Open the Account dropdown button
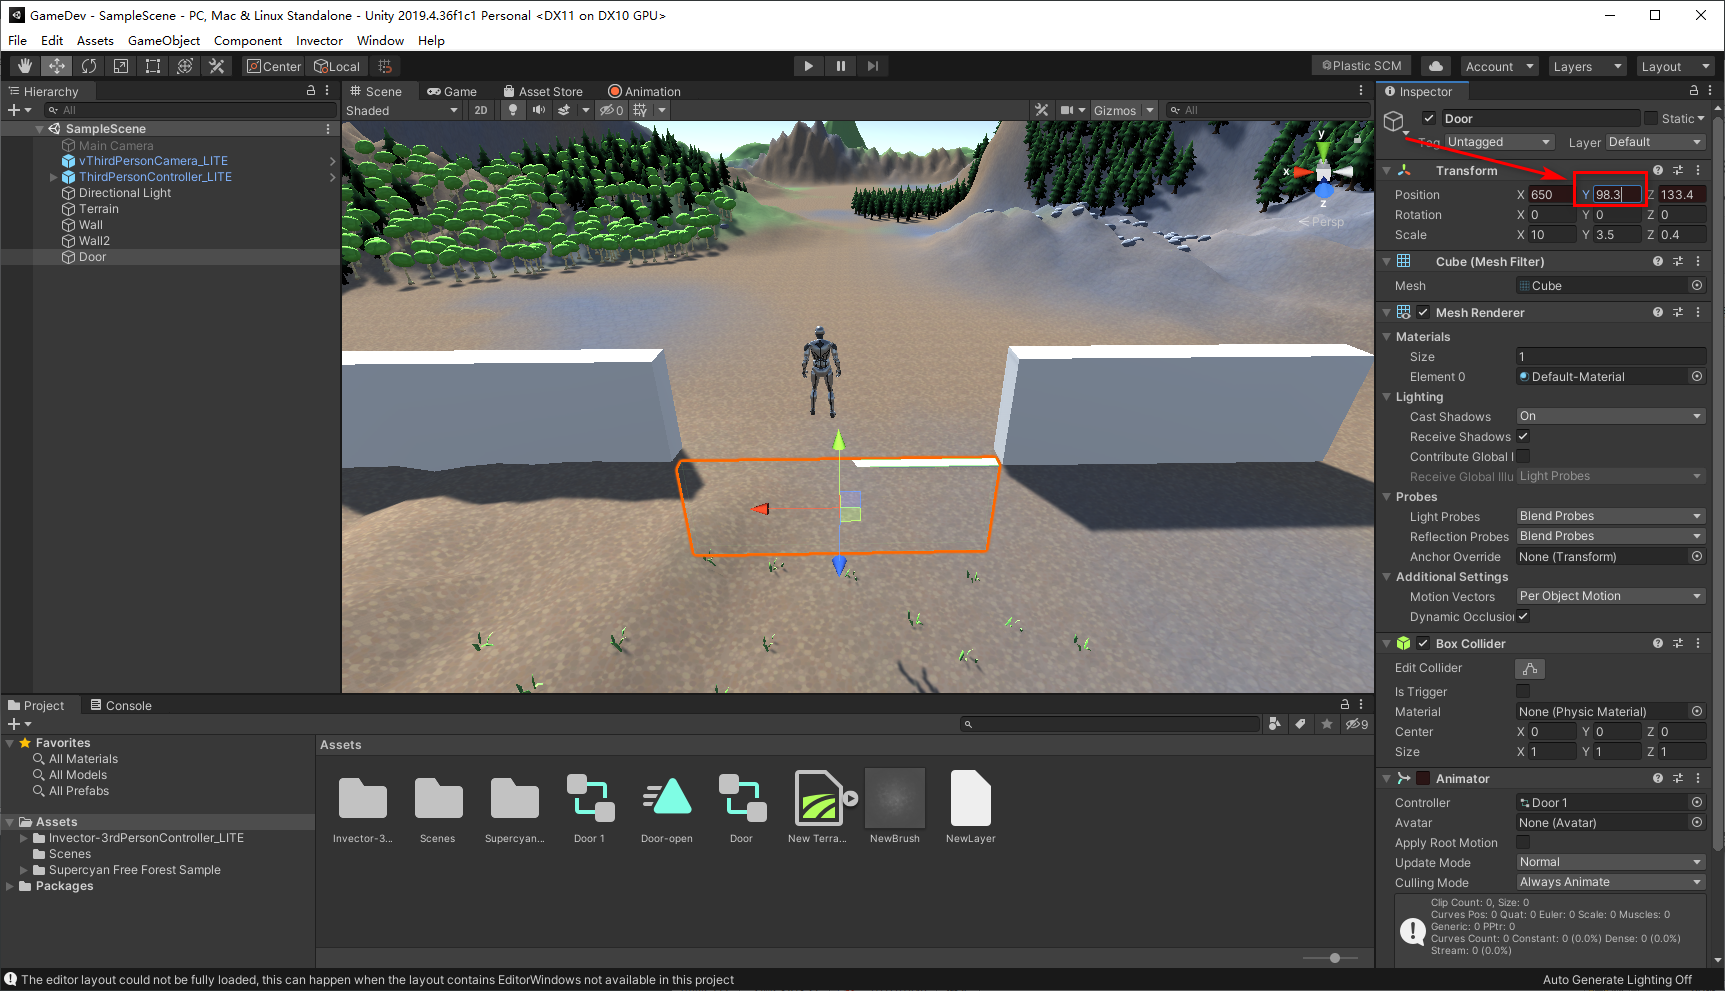 coord(1499,66)
